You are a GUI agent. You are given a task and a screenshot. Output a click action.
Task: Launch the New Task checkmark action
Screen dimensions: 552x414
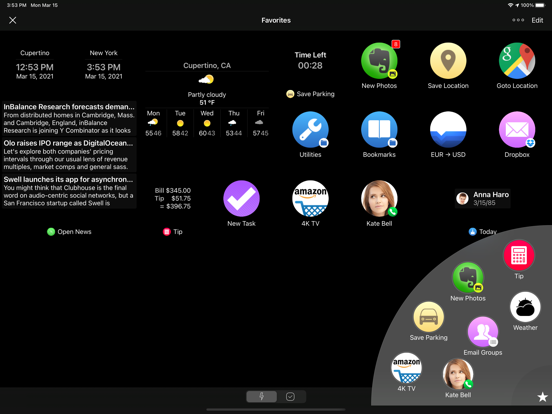tap(242, 199)
